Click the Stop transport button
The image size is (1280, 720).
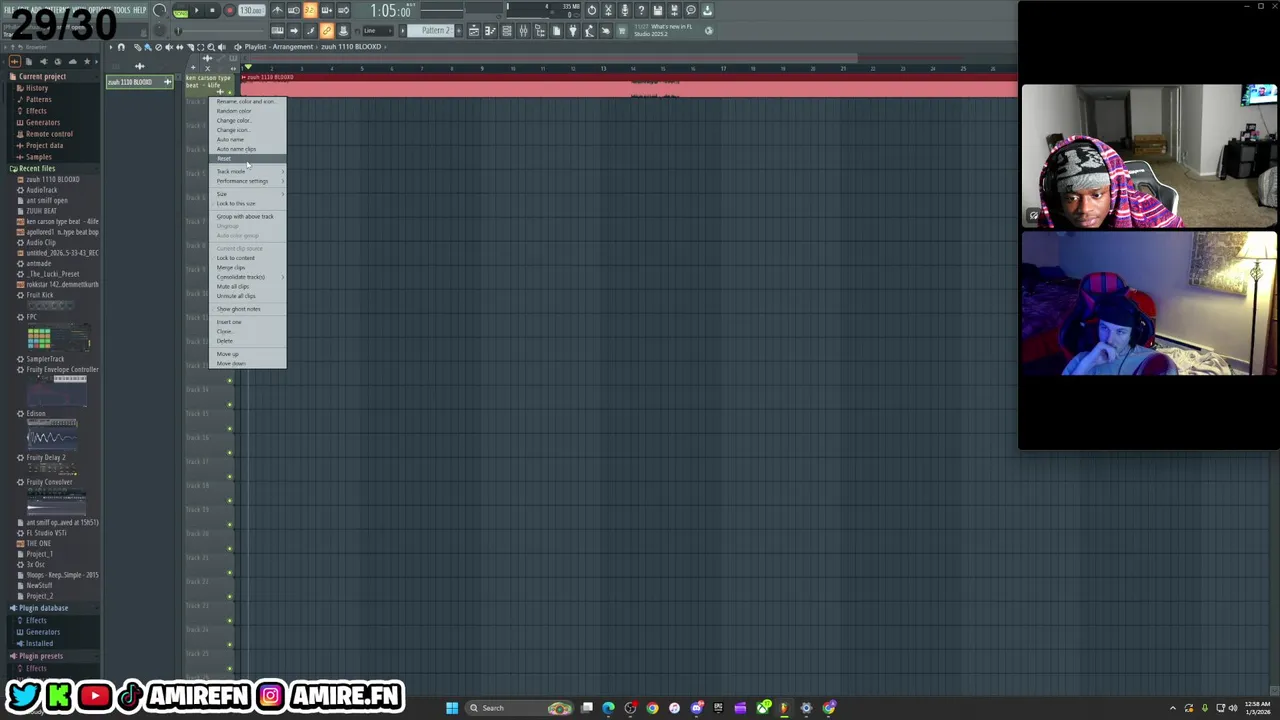212,11
